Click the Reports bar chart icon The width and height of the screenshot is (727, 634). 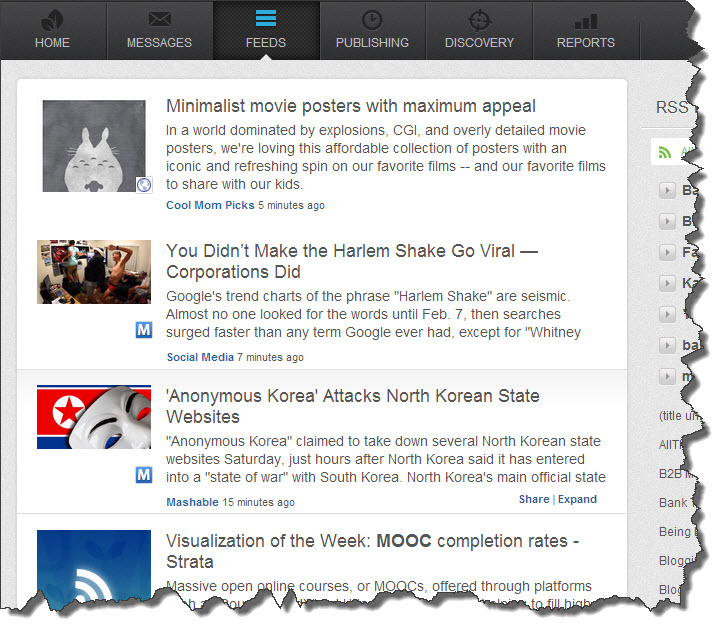click(586, 21)
